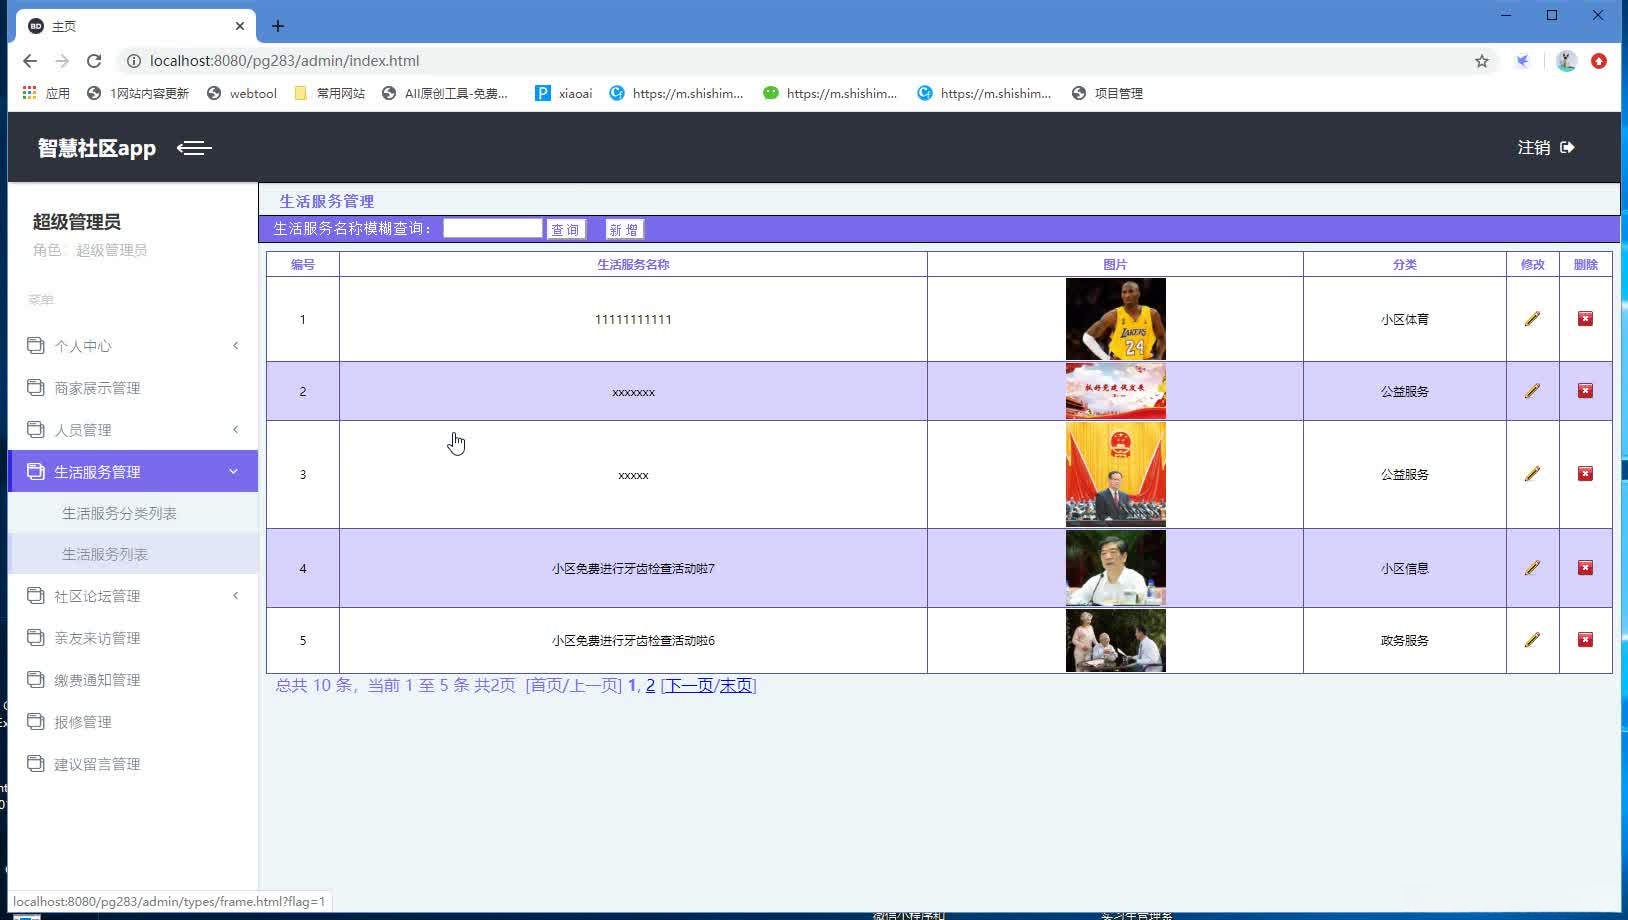1628x920 pixels.
Task: Click the 报修管理 sidebar icon
Action: pyautogui.click(x=33, y=721)
